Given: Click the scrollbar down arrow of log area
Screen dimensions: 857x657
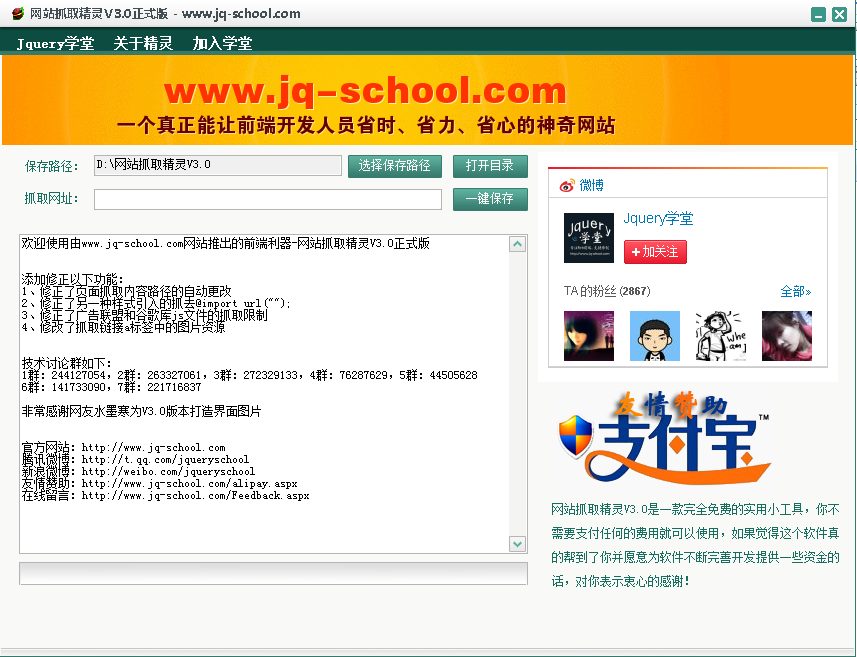Looking at the screenshot, I should [518, 544].
